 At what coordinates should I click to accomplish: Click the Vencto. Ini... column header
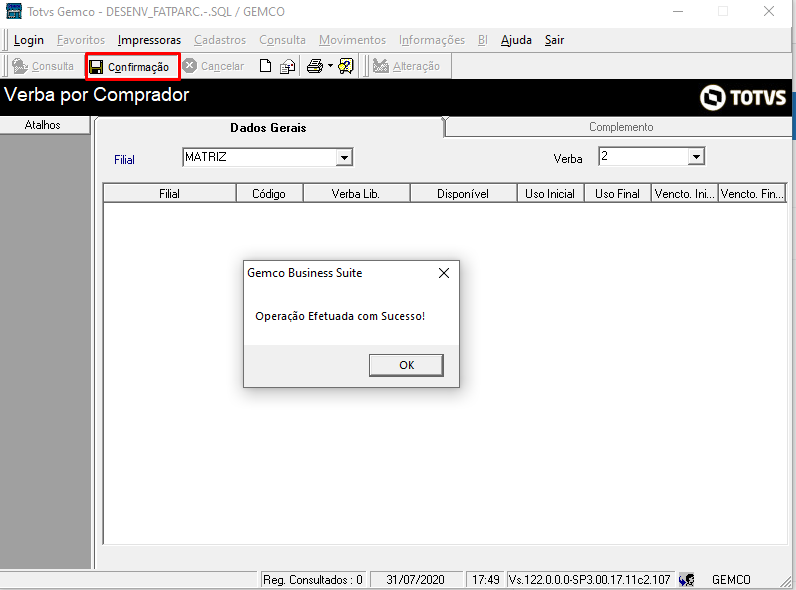[x=684, y=193]
